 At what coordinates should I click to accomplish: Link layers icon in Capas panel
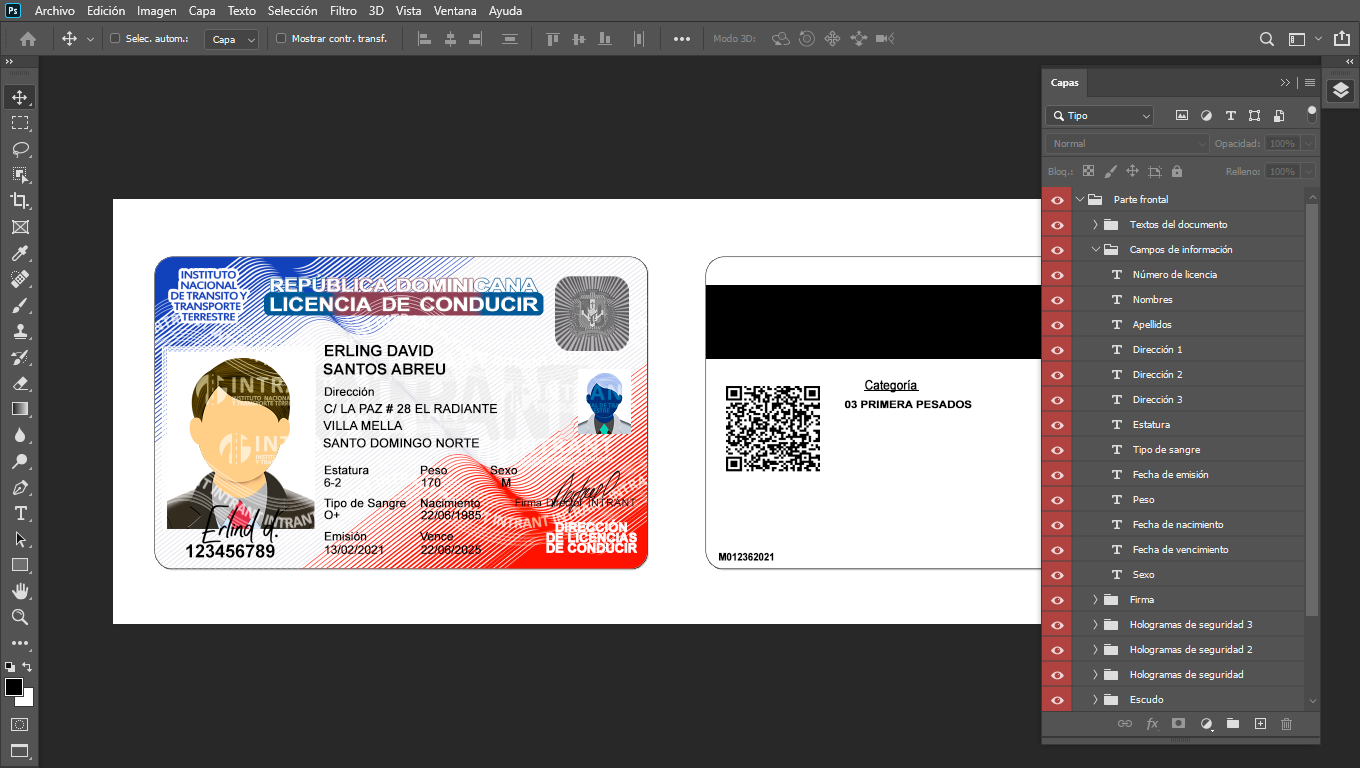1124,723
